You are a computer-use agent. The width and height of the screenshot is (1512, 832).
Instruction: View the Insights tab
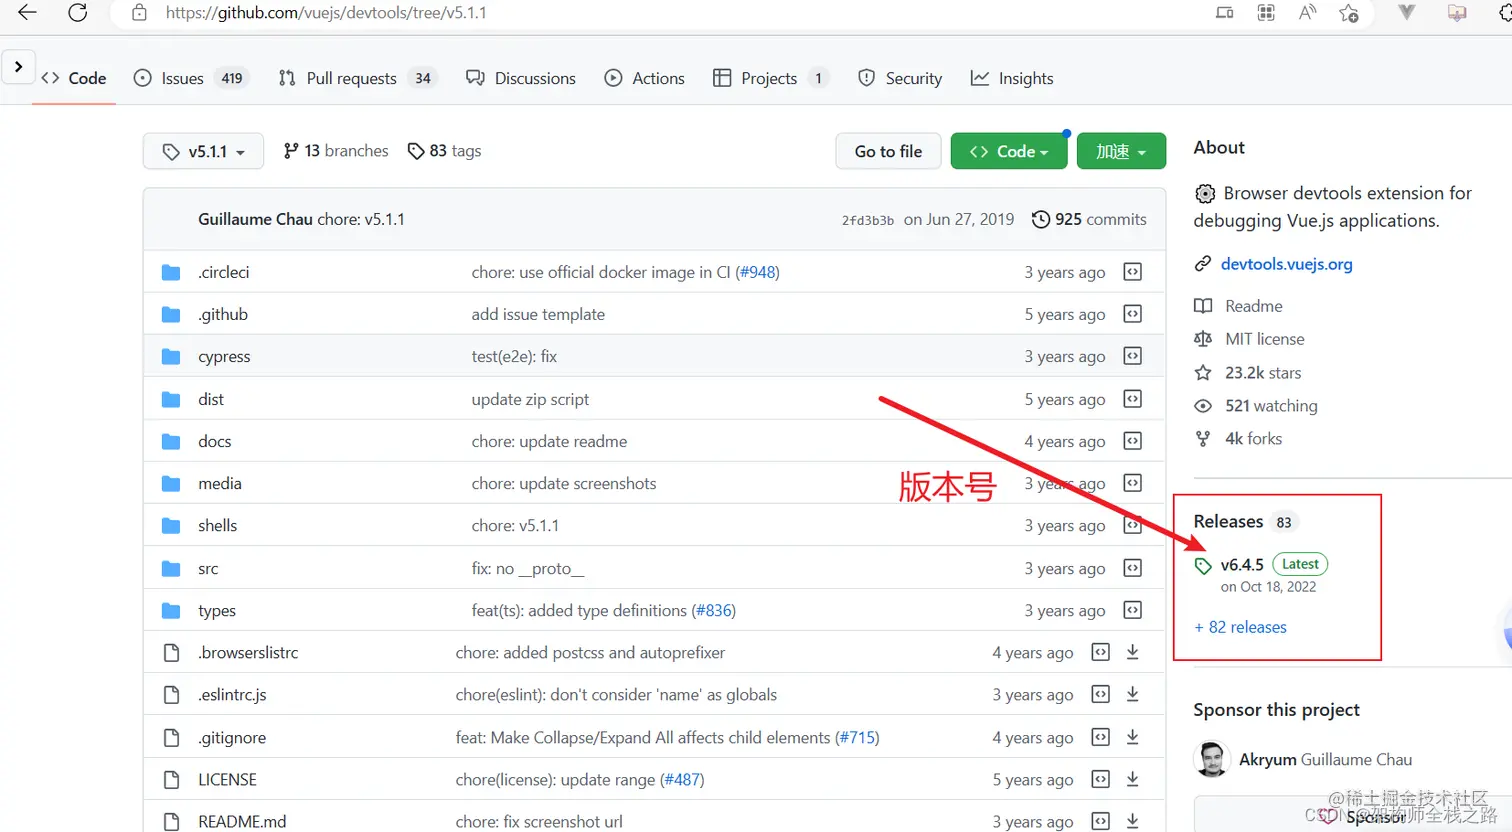point(1012,78)
